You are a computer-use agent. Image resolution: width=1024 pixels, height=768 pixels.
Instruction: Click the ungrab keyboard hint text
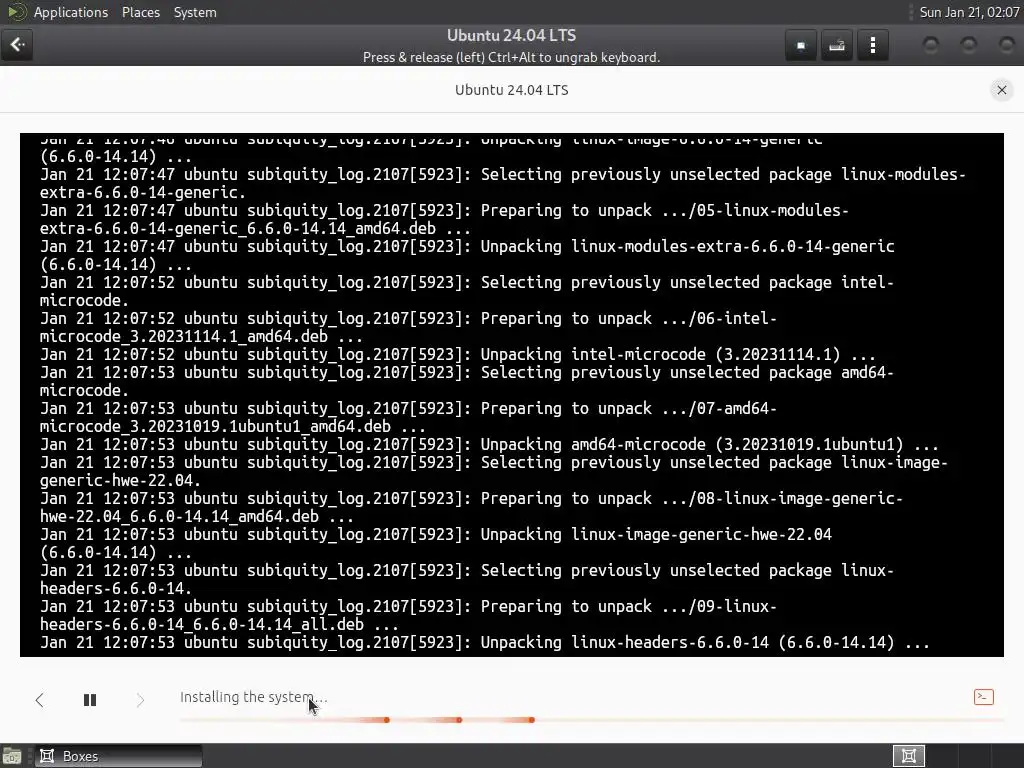(511, 57)
